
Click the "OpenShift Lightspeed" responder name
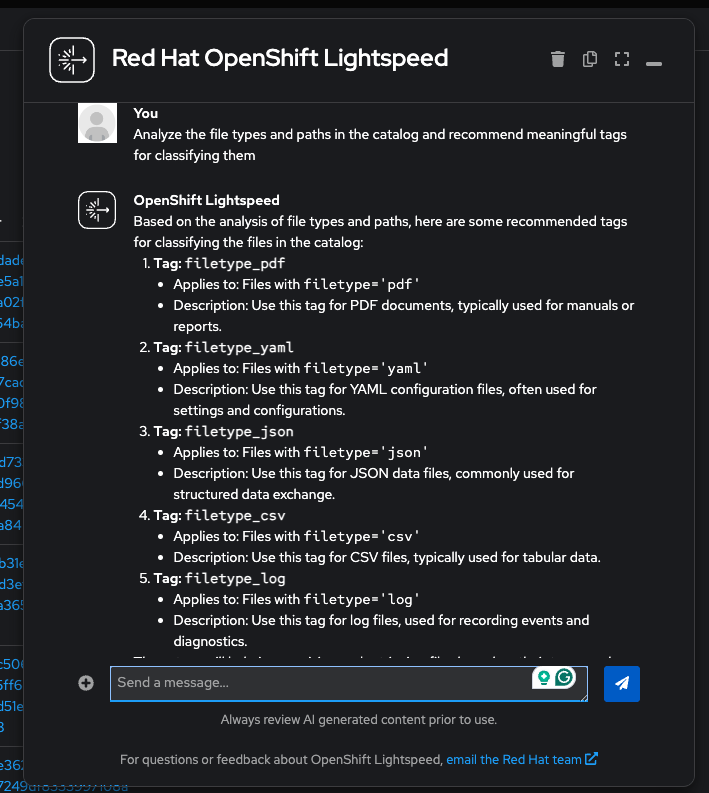click(x=206, y=200)
